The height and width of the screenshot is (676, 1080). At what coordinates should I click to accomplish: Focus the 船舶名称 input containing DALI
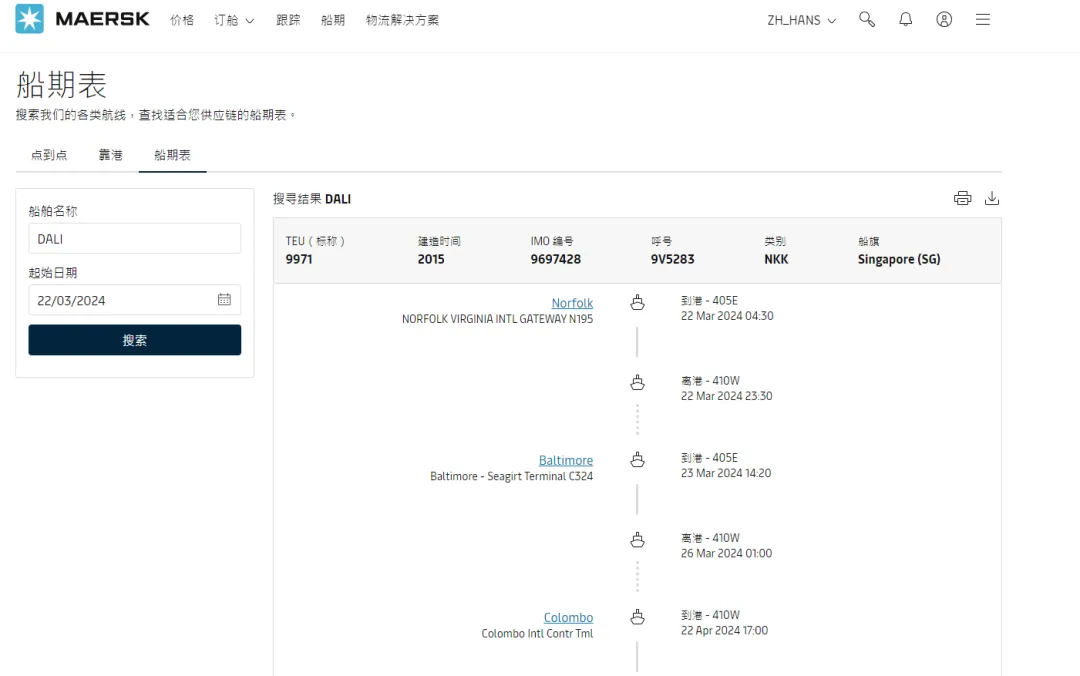click(x=135, y=239)
